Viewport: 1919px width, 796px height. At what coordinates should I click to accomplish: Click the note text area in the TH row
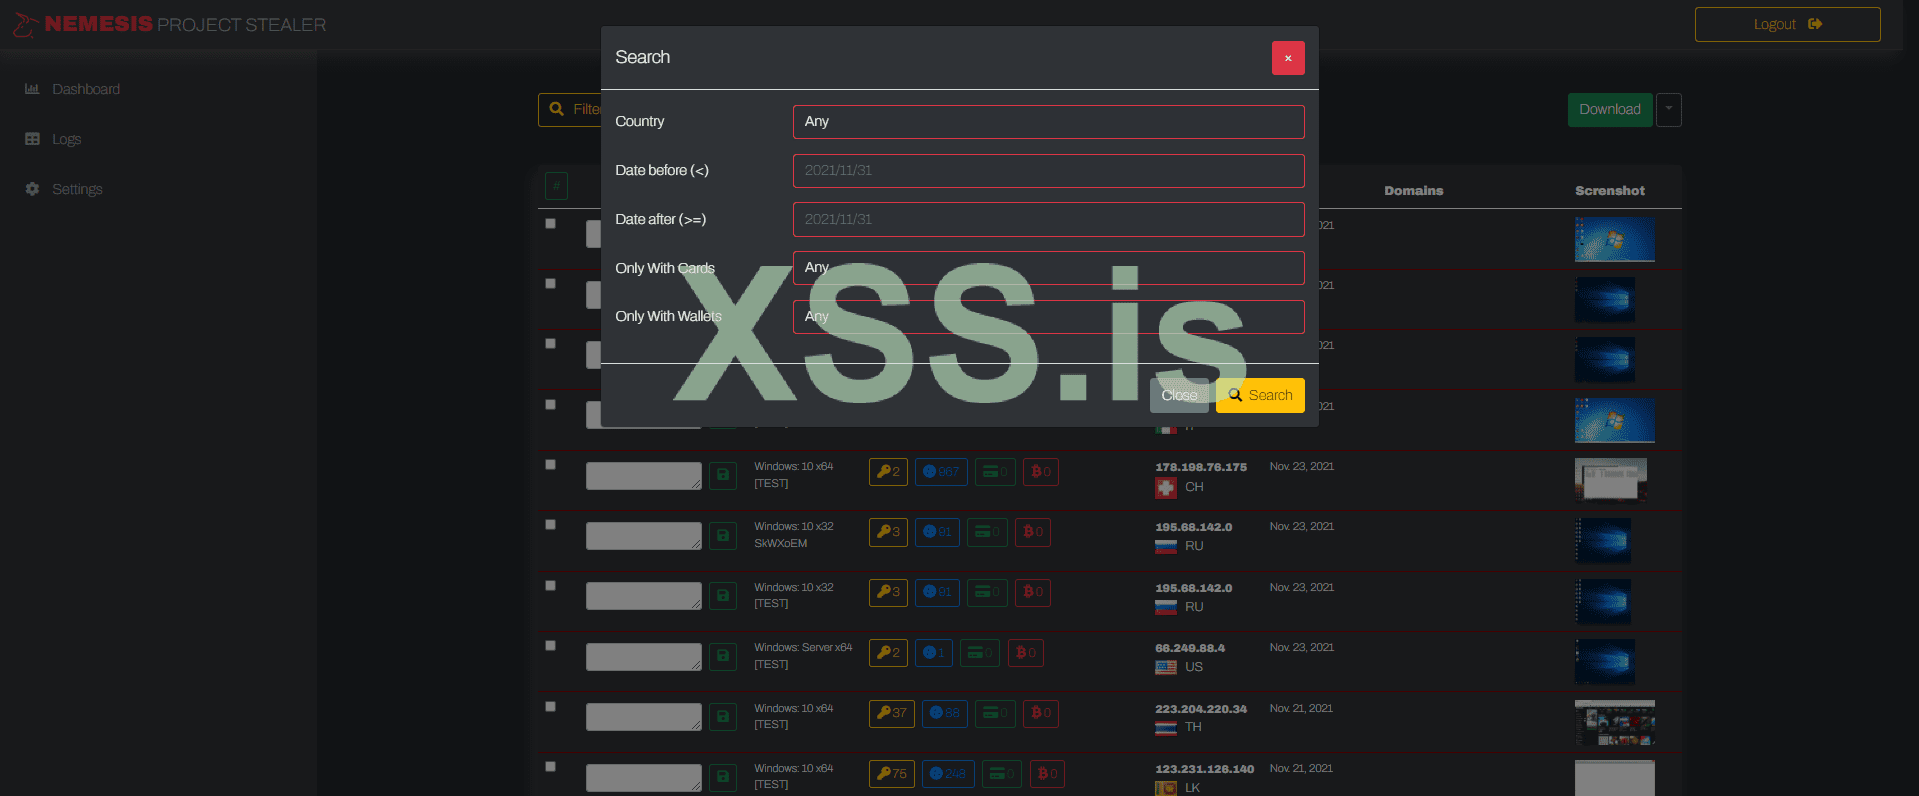pos(644,717)
